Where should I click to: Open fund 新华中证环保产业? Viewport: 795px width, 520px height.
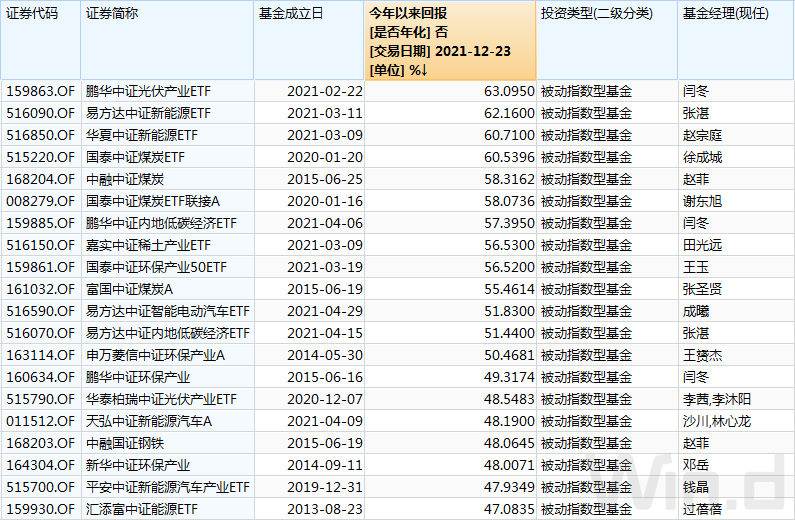[x=138, y=465]
